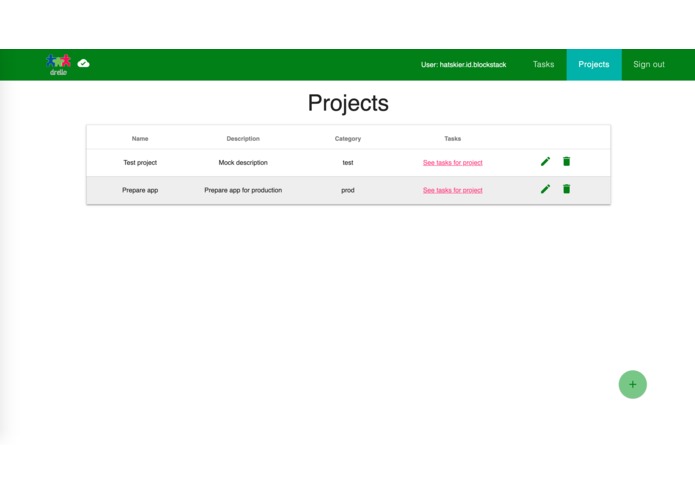This screenshot has width=695, height=494.
Task: Click the dretlo logo in the header
Action: tap(58, 65)
